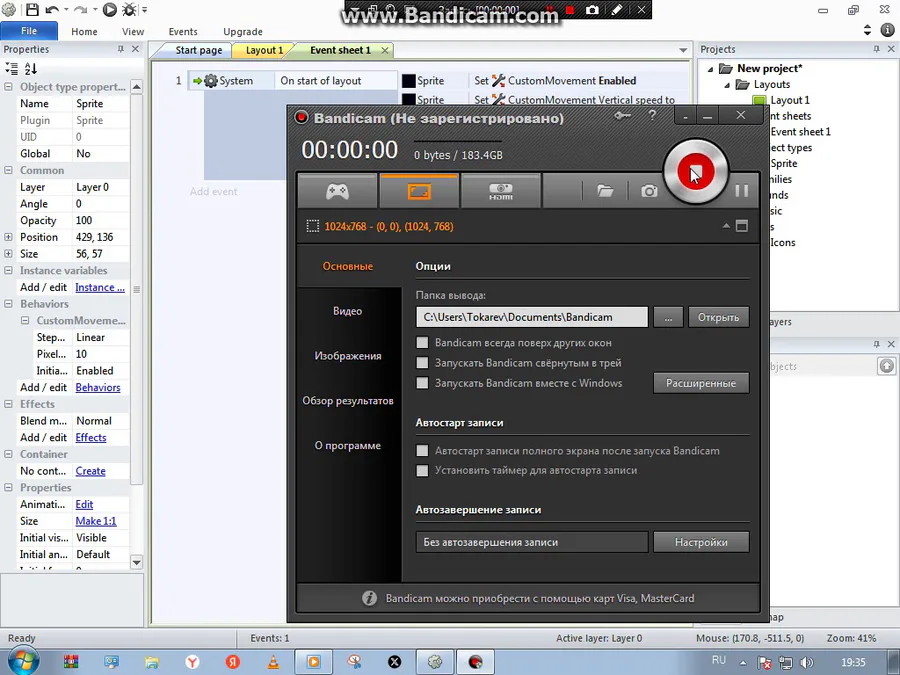Image resolution: width=900 pixels, height=675 pixels.
Task: Toggle 'Bandicam всегда поверх других окон' checkbox
Action: pyautogui.click(x=422, y=343)
